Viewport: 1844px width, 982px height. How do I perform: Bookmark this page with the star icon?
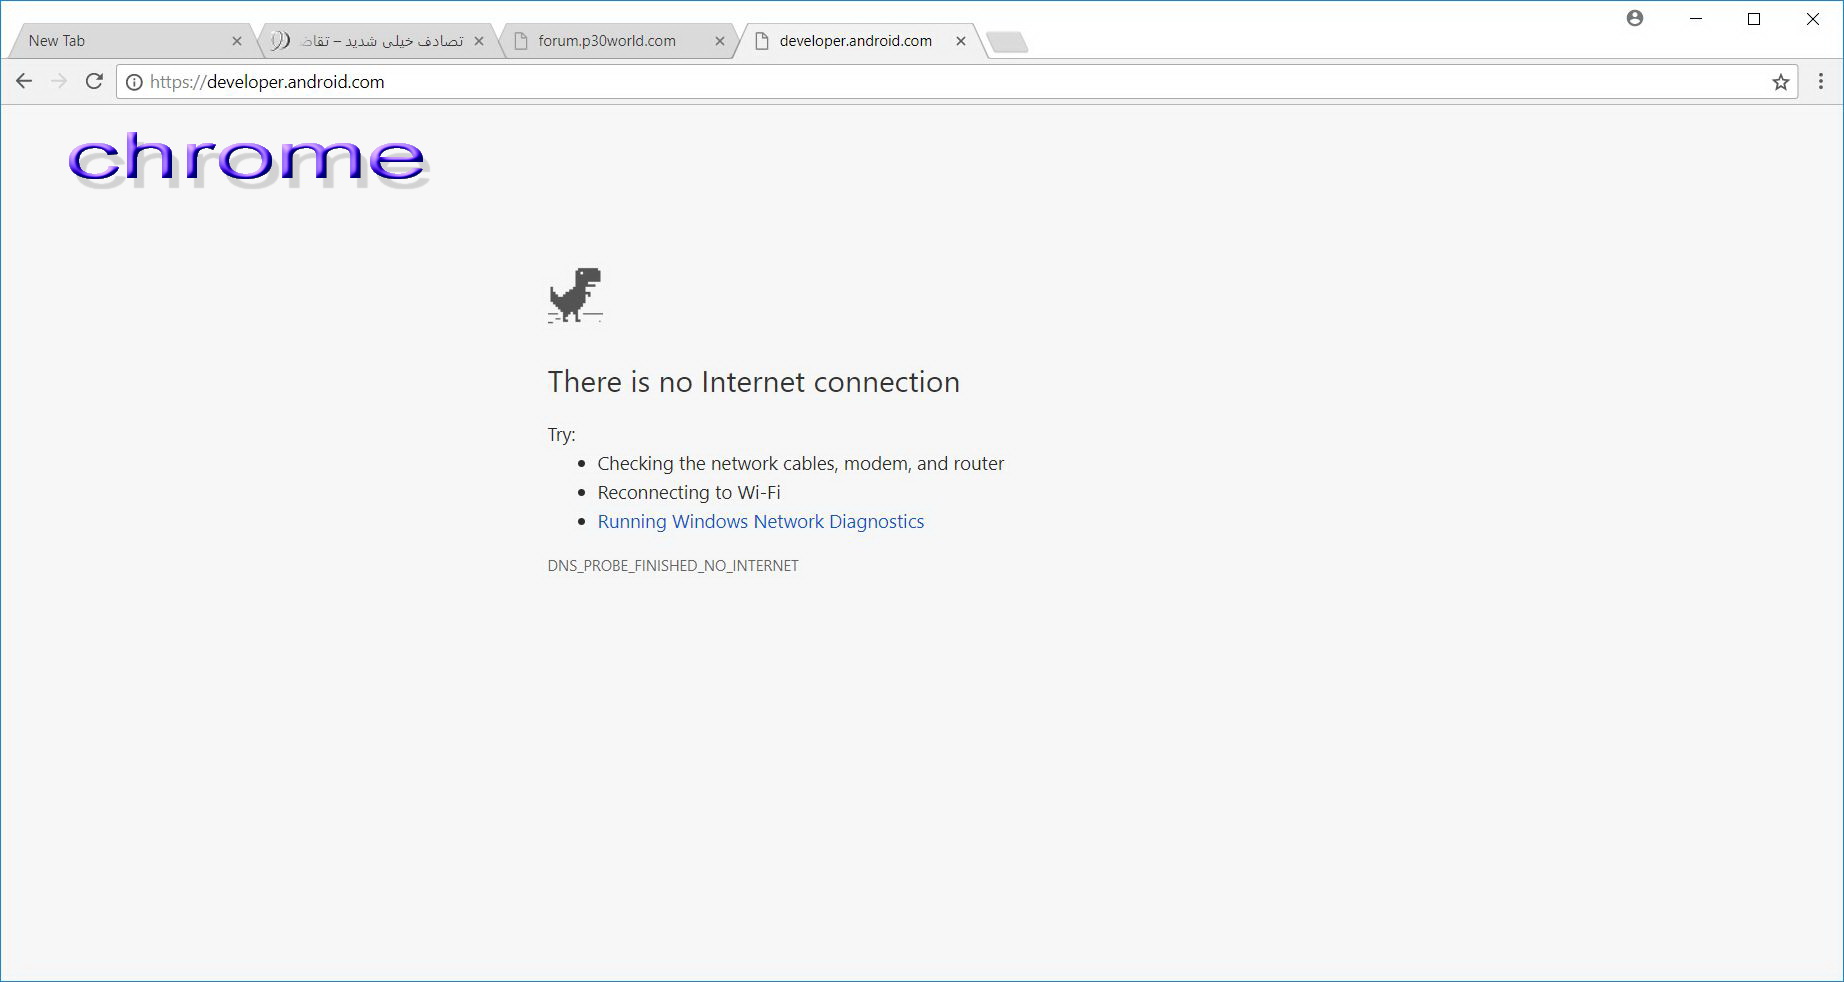1780,82
